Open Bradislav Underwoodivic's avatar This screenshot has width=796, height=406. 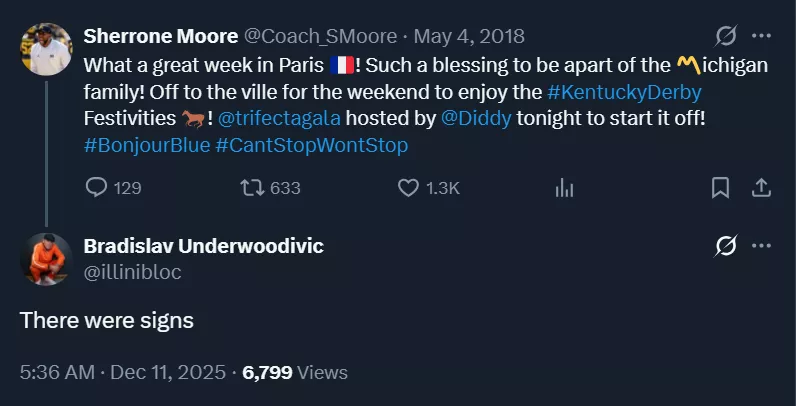tap(46, 258)
